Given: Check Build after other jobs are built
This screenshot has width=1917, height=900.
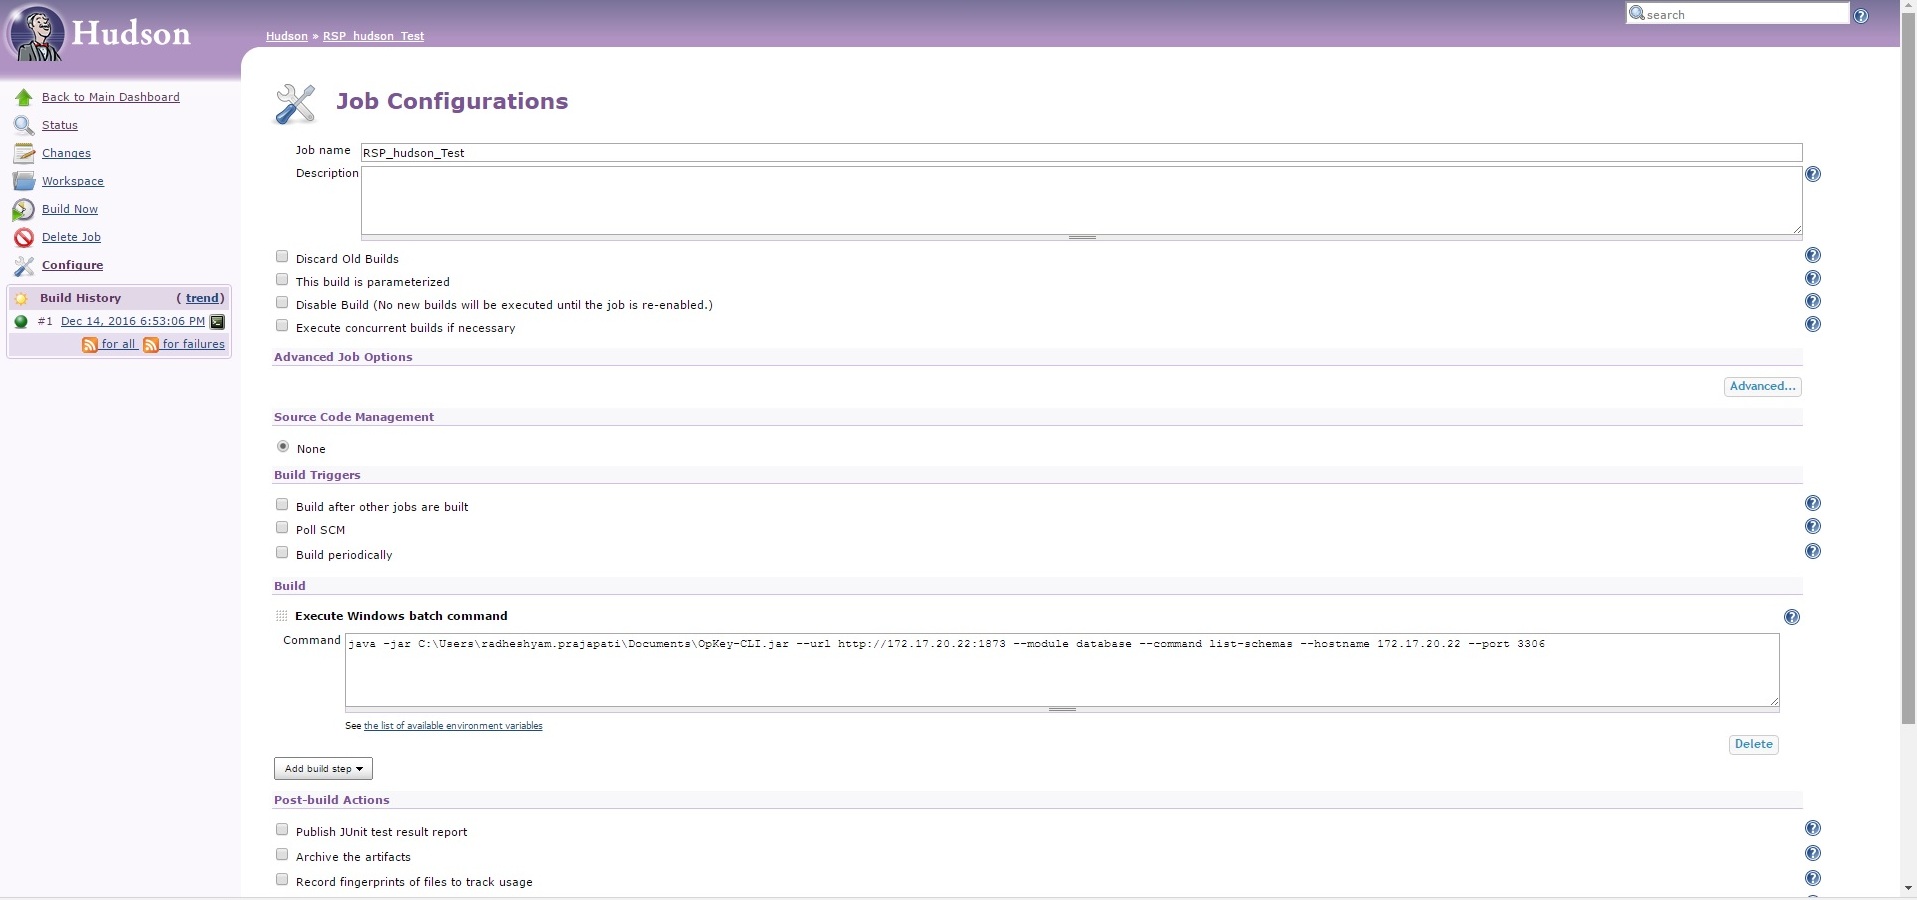Looking at the screenshot, I should click(282, 505).
